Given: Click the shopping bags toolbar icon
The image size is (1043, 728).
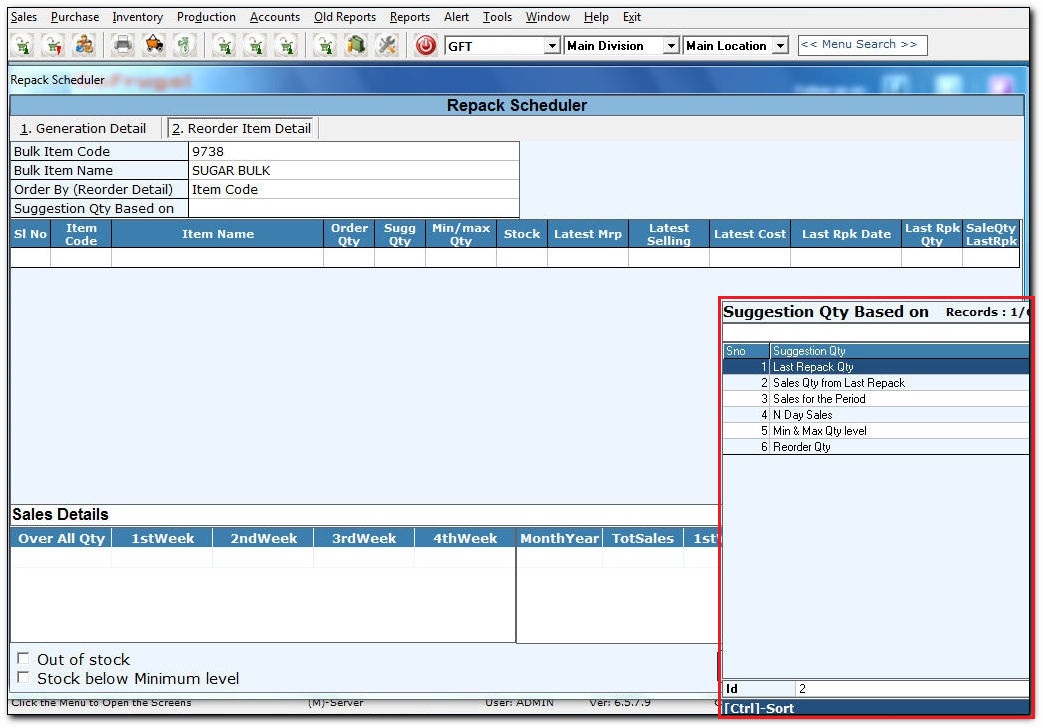Looking at the screenshot, I should [356, 45].
